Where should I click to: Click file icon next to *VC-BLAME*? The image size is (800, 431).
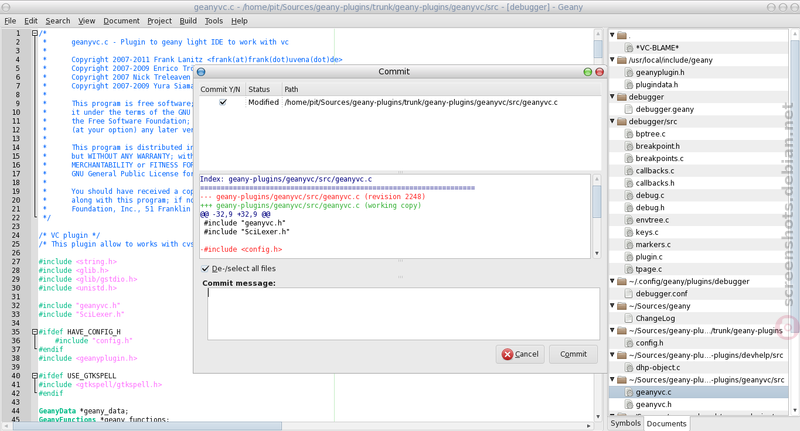point(629,48)
